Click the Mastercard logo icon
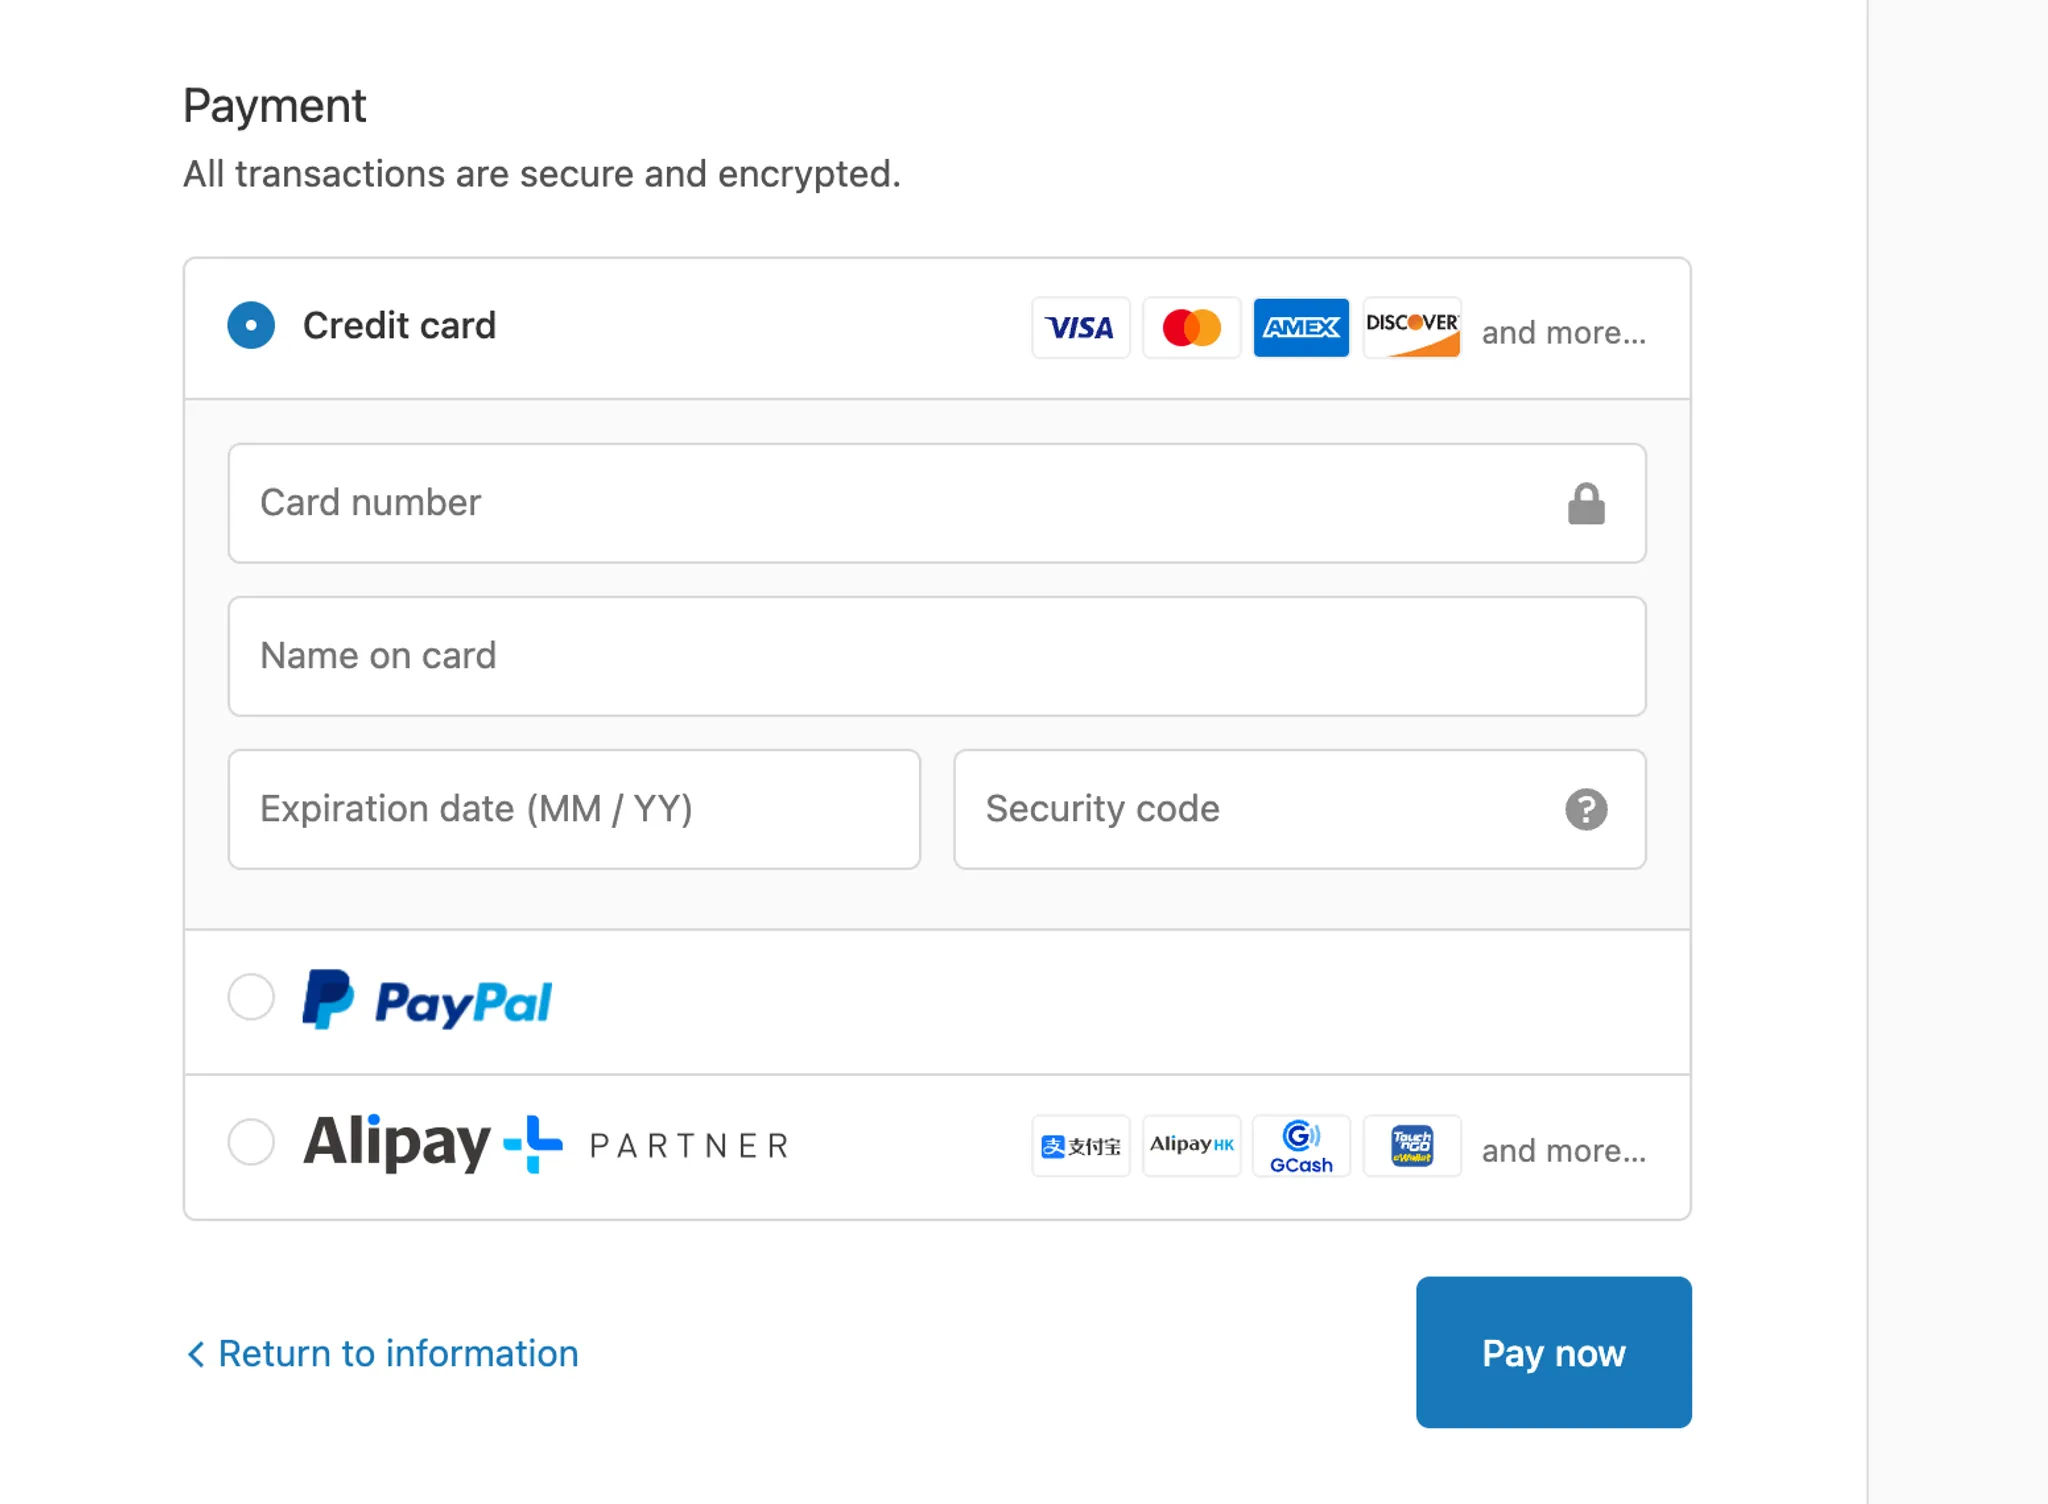Image resolution: width=2048 pixels, height=1504 pixels. point(1191,327)
